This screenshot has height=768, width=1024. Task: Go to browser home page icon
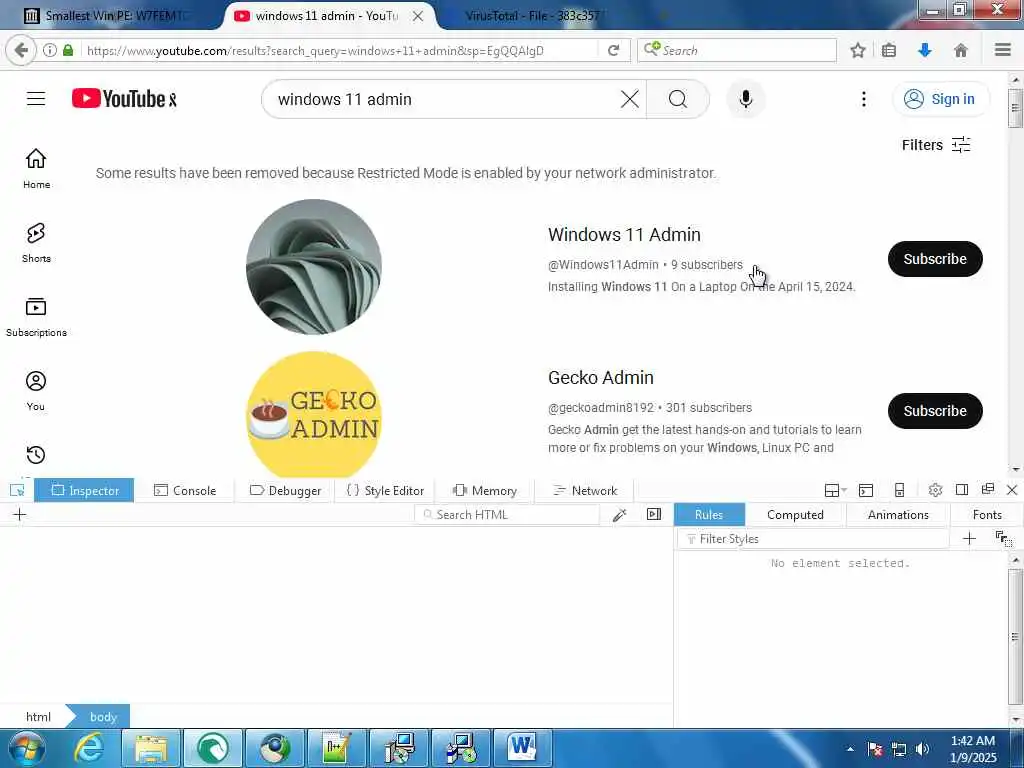960,50
